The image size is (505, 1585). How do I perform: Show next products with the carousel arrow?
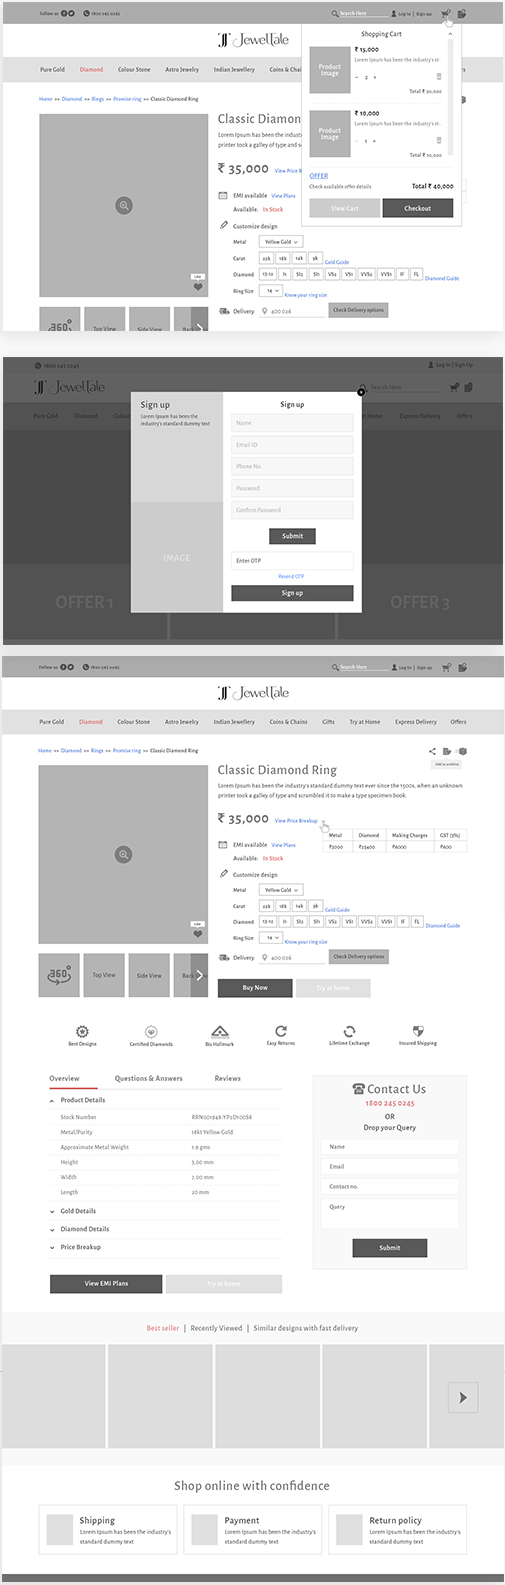coord(462,1397)
